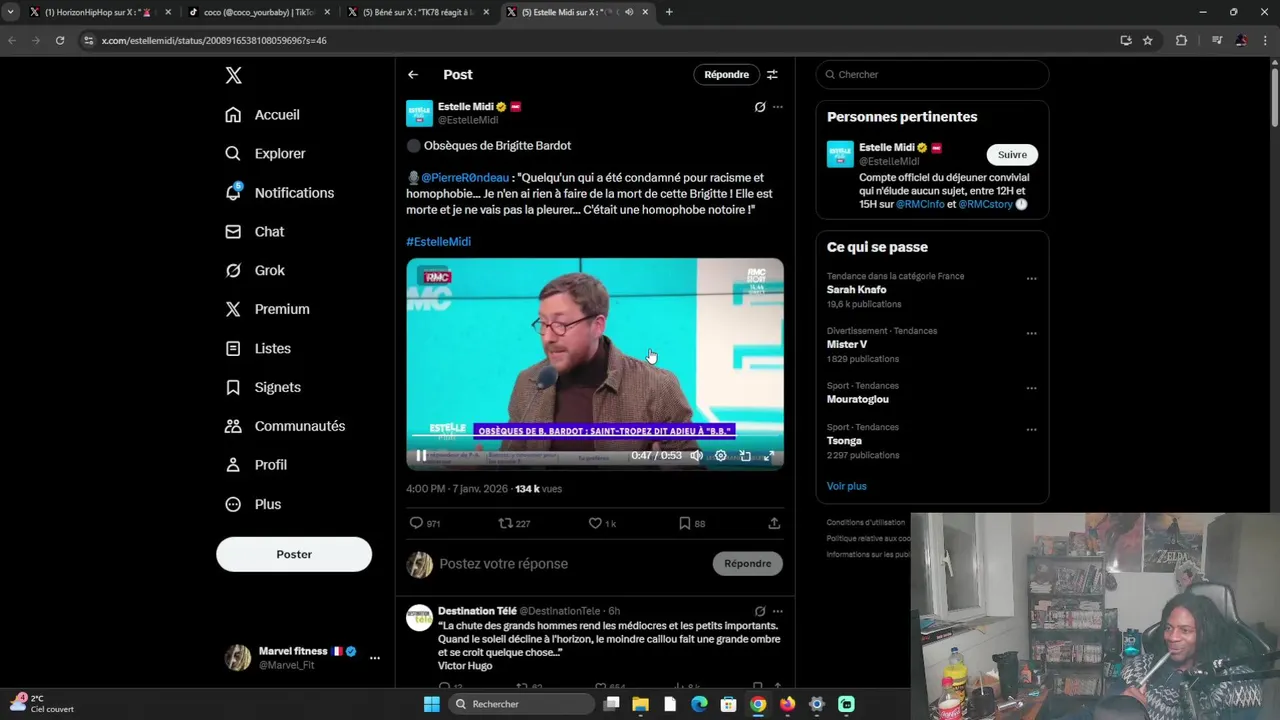
Task: Open Explorer search page
Action: pos(266,154)
